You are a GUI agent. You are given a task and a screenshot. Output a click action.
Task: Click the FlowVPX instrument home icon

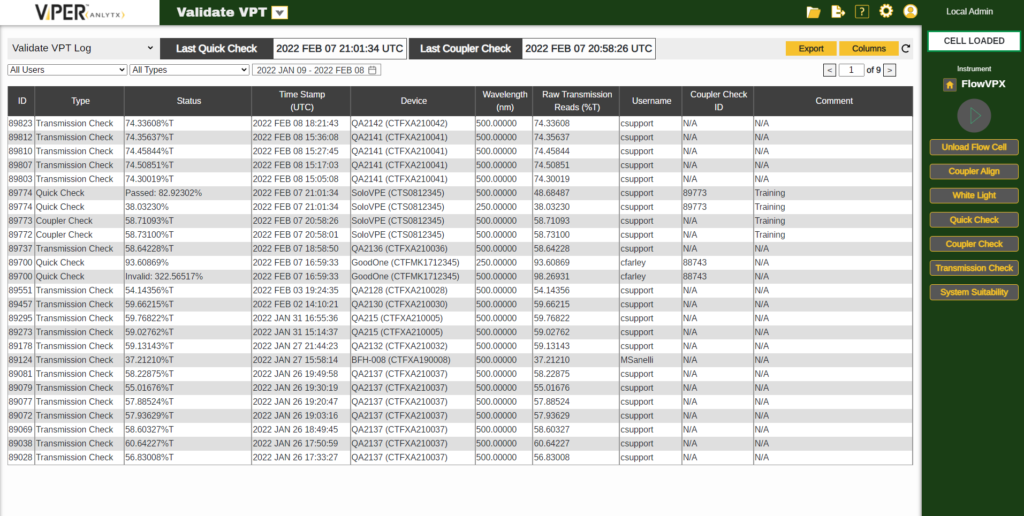coord(949,85)
